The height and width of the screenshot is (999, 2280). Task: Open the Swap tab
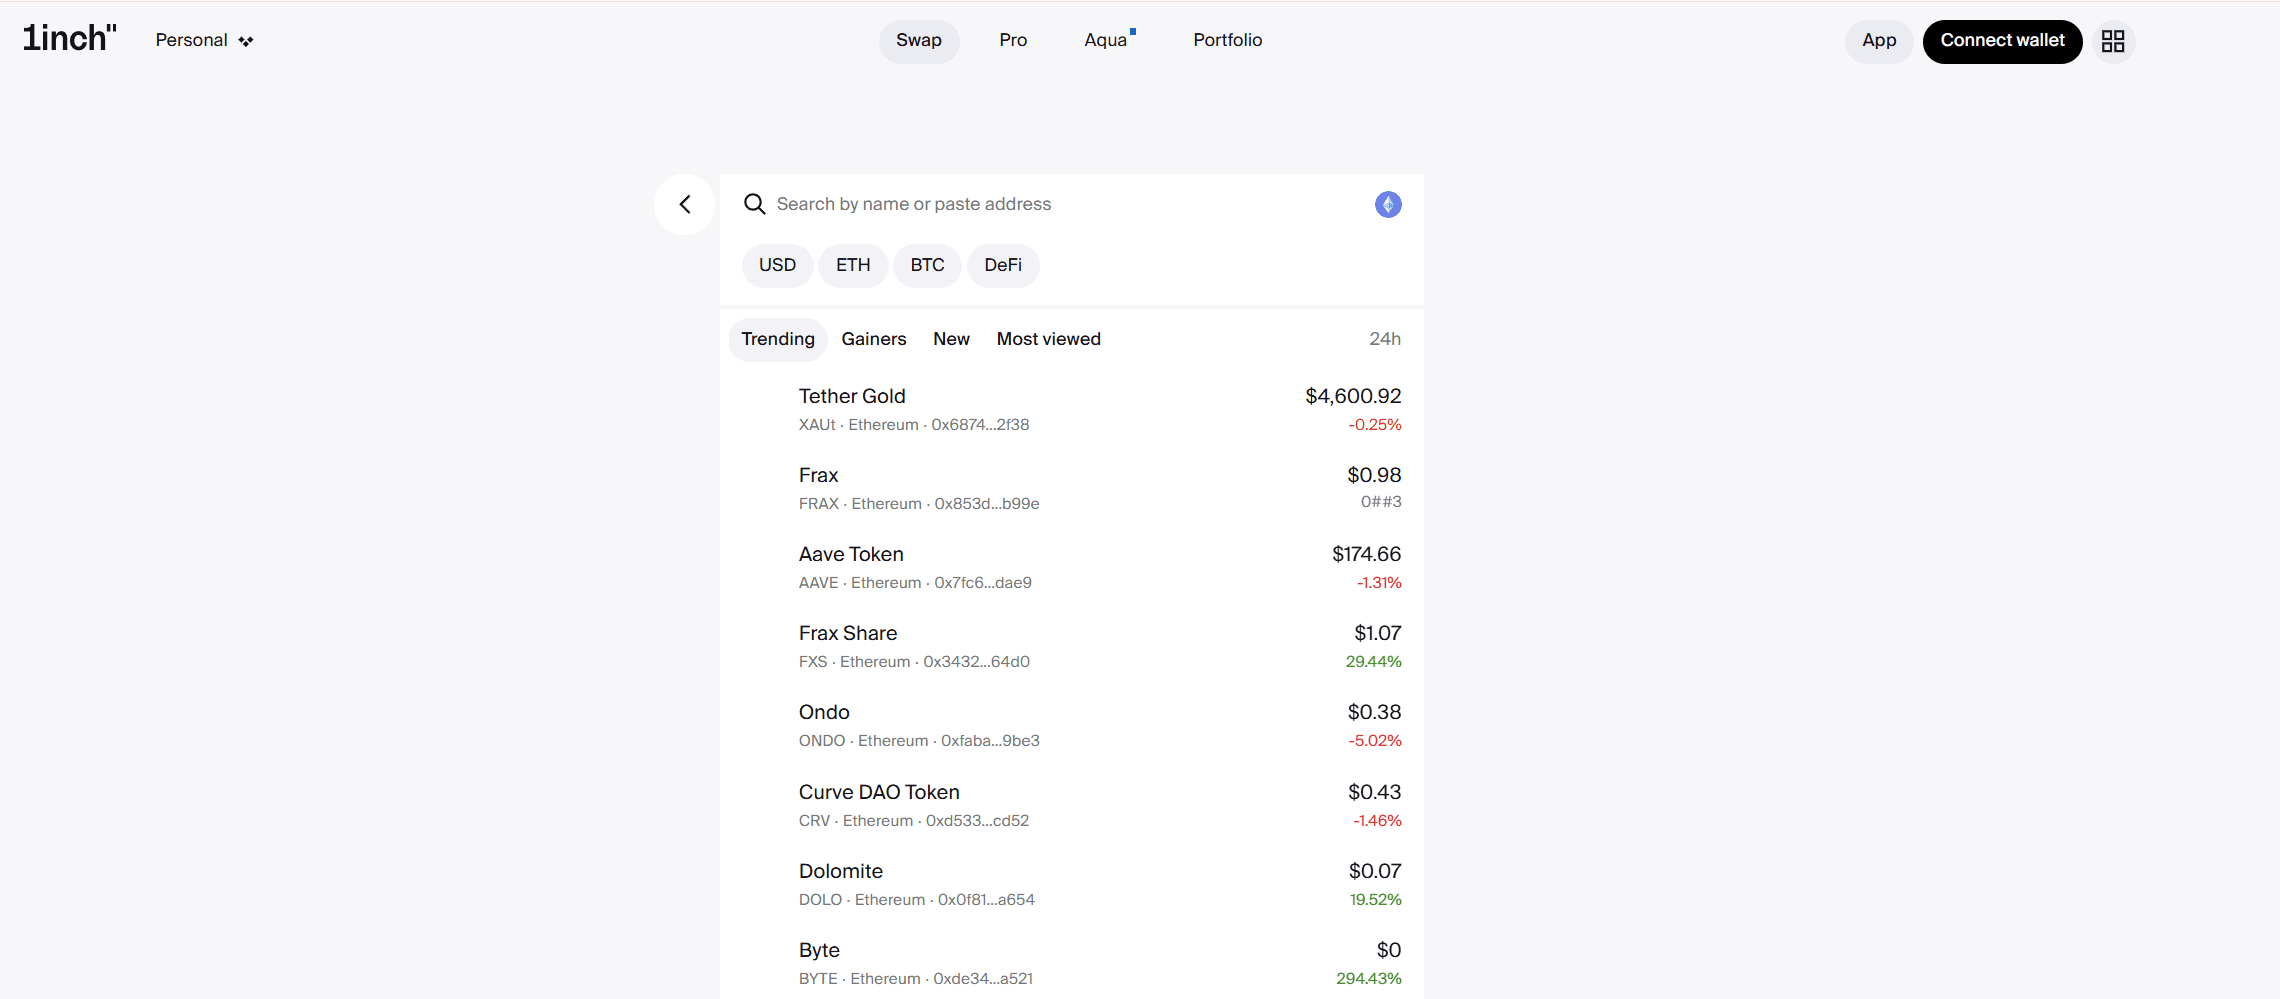(x=918, y=41)
